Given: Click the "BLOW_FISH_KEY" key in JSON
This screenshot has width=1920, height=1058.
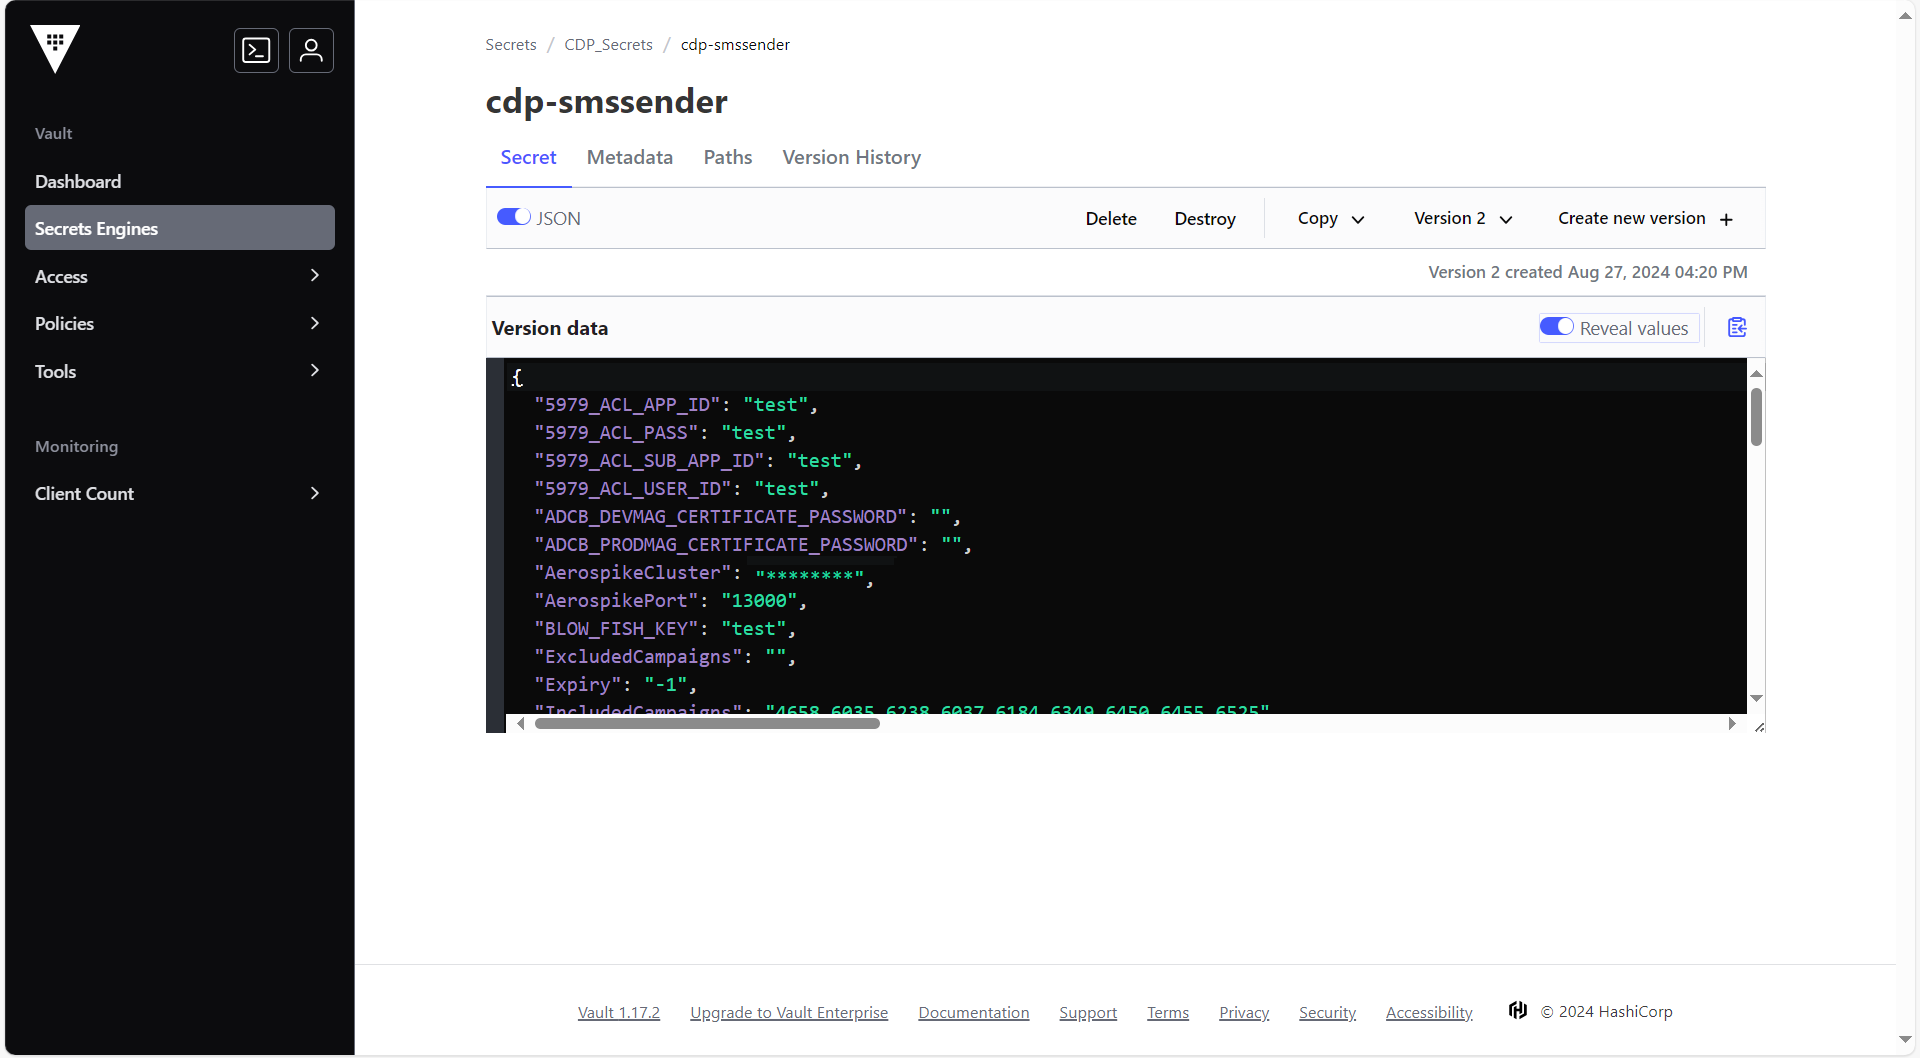Looking at the screenshot, I should point(616,629).
